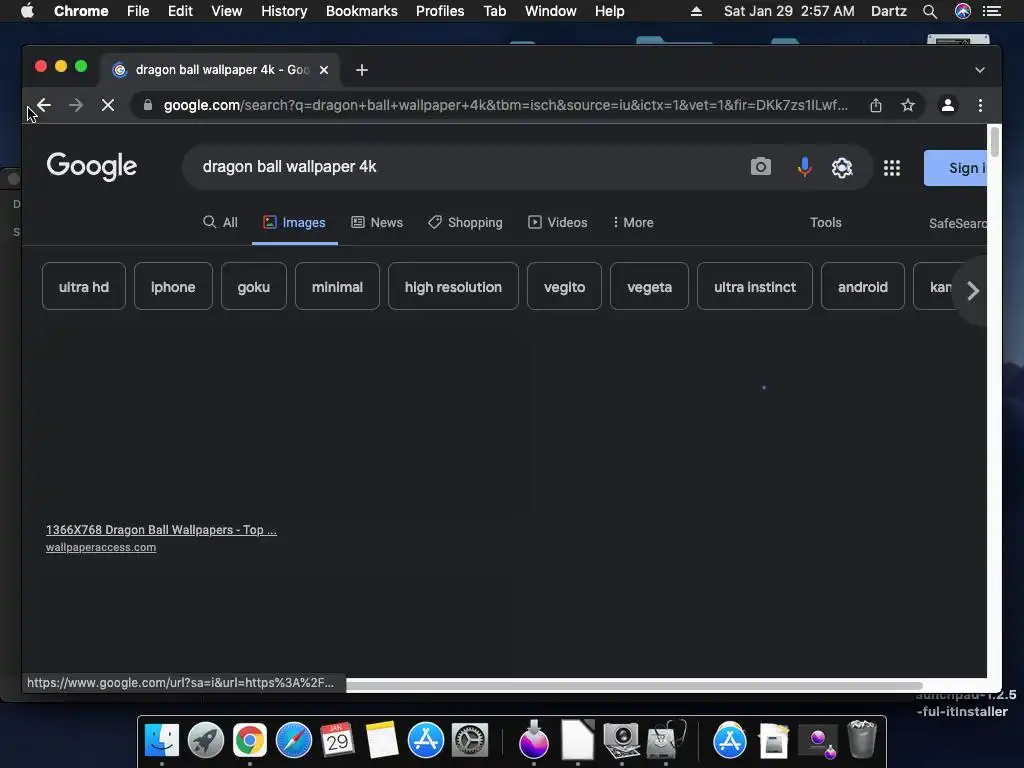
Task: Filter by android chip
Action: tap(863, 286)
